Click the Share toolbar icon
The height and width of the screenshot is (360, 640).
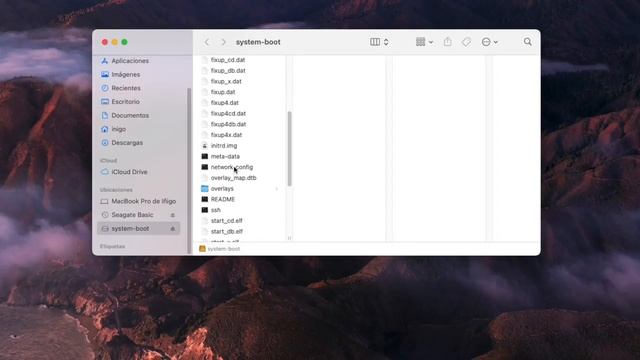[x=448, y=42]
